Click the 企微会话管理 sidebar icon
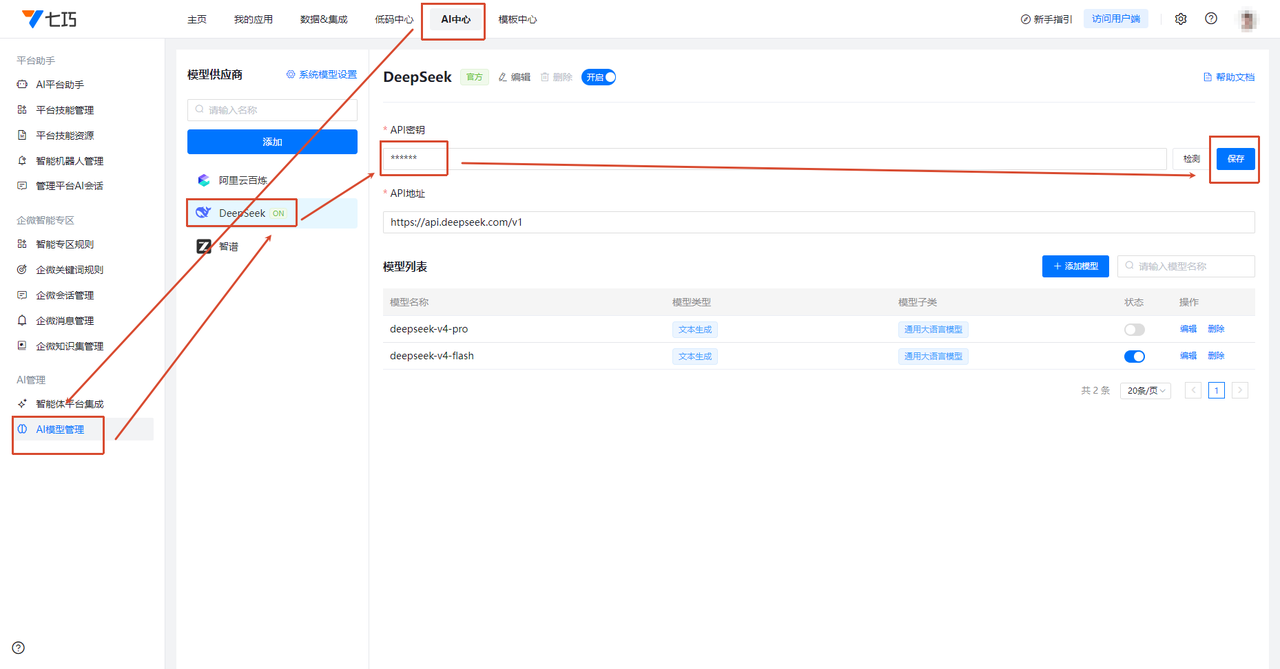 22,295
